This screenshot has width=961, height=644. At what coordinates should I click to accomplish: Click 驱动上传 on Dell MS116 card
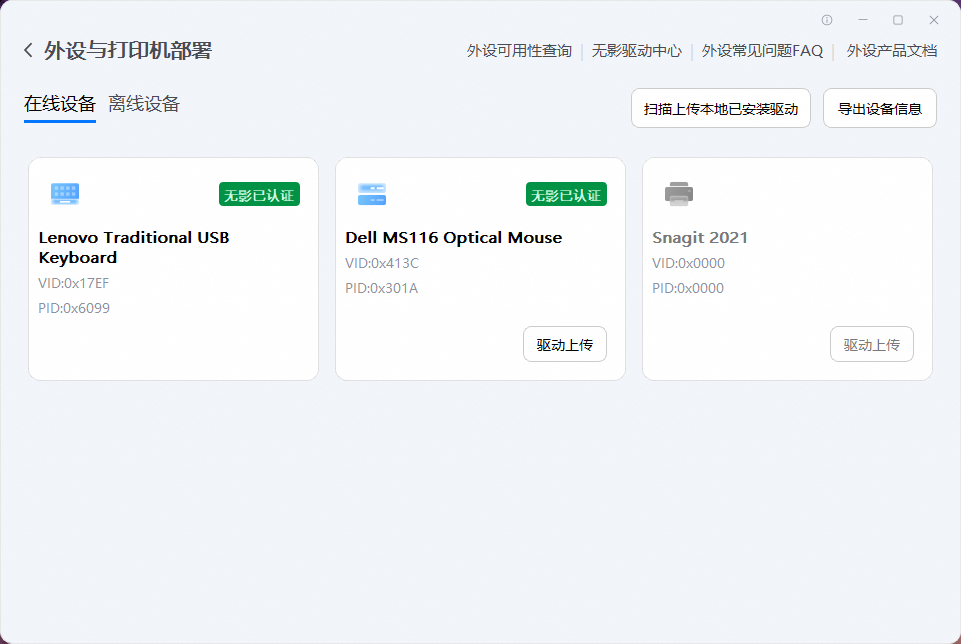point(564,344)
